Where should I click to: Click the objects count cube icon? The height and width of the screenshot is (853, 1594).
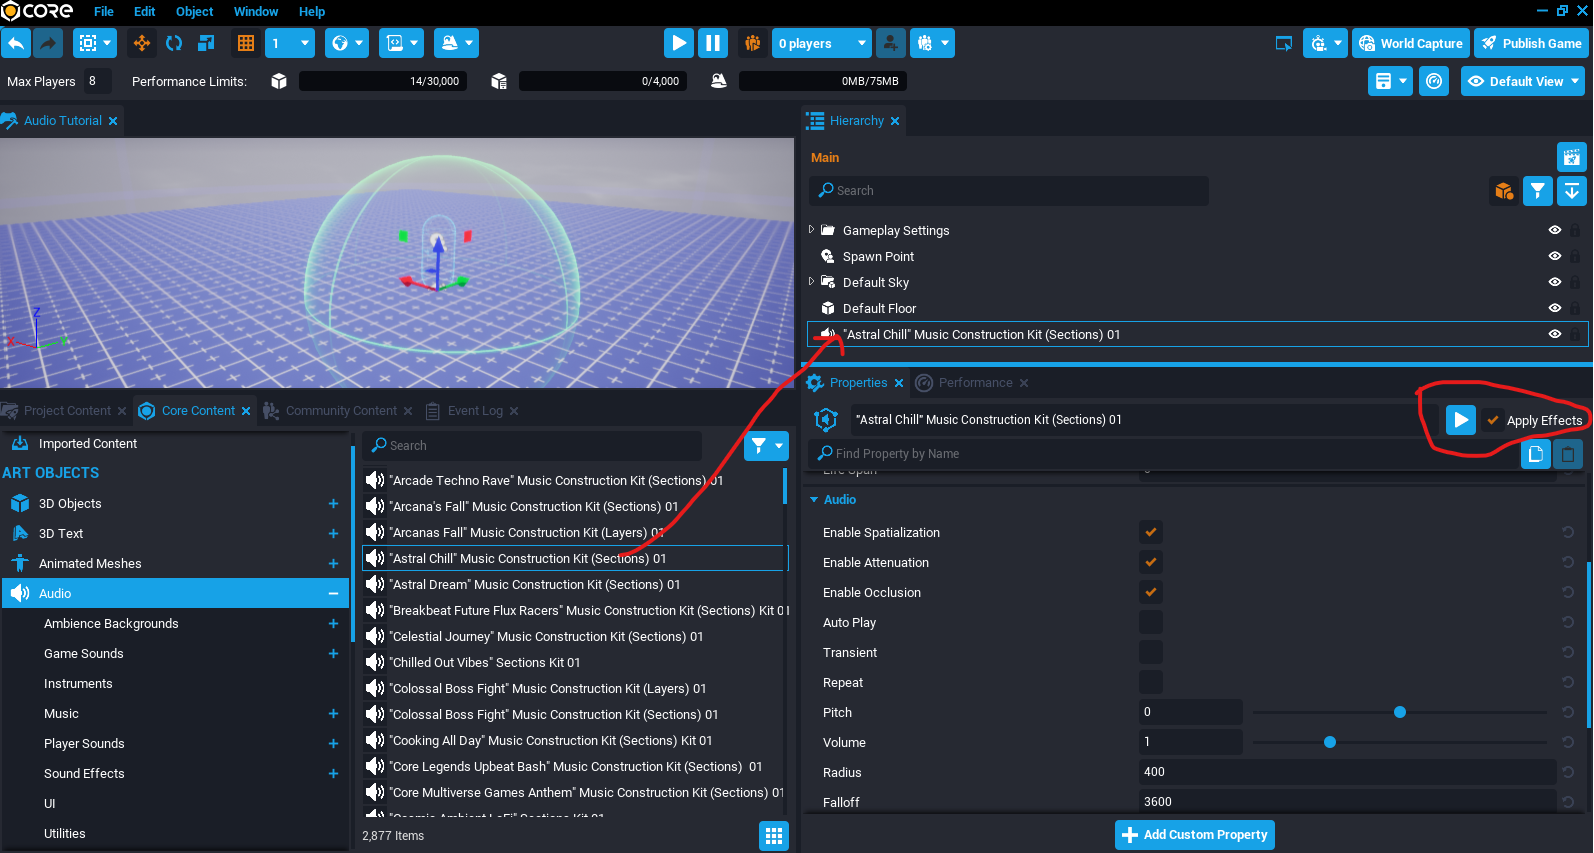pos(279,81)
